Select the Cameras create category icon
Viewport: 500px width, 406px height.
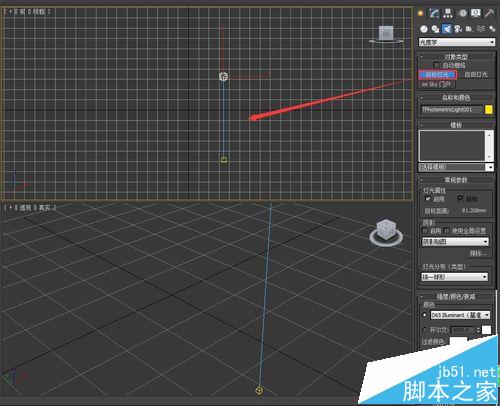point(458,29)
